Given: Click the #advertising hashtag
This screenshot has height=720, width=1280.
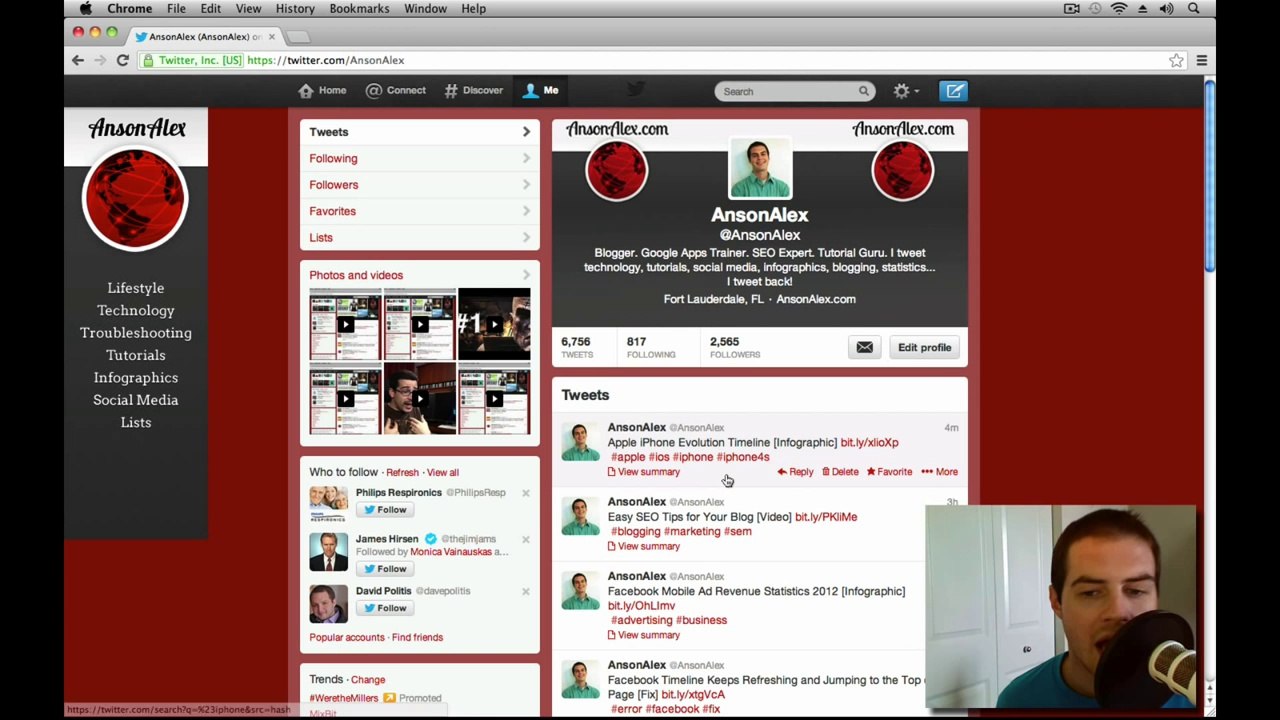Looking at the screenshot, I should coord(642,620).
